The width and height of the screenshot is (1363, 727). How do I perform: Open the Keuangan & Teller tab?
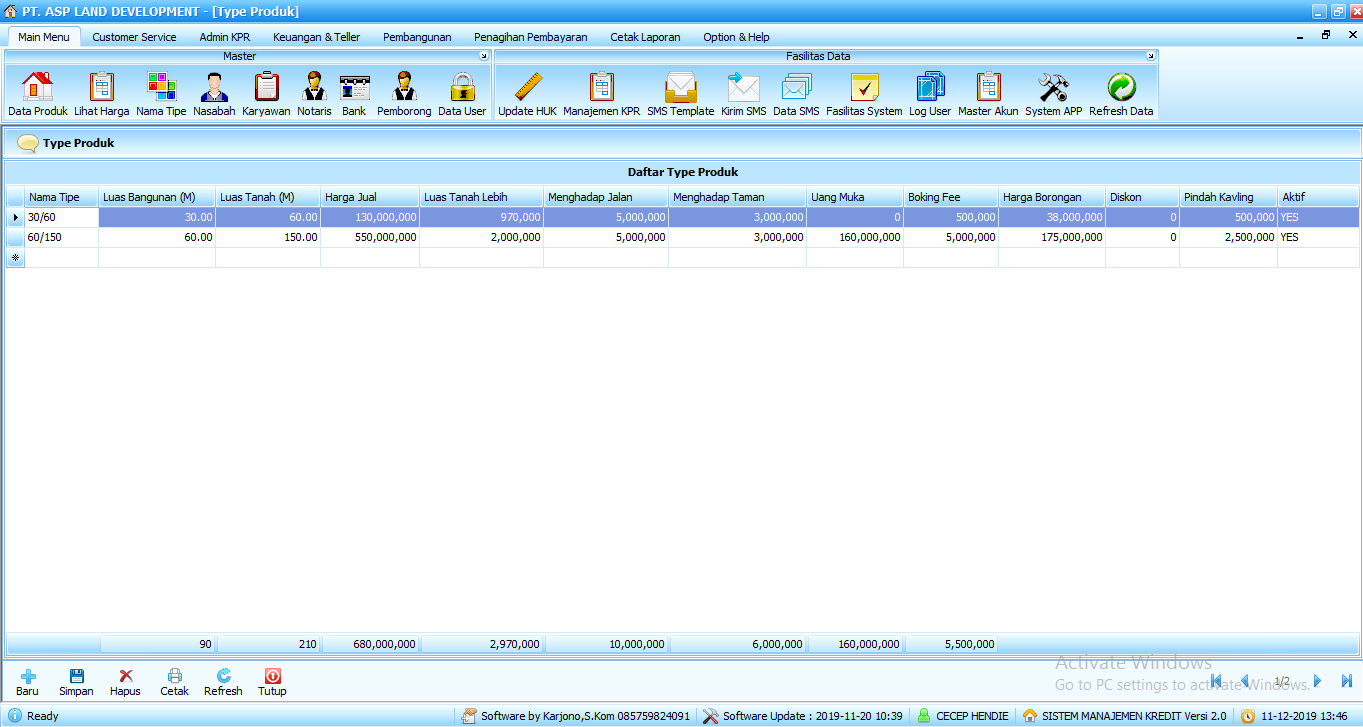point(316,37)
